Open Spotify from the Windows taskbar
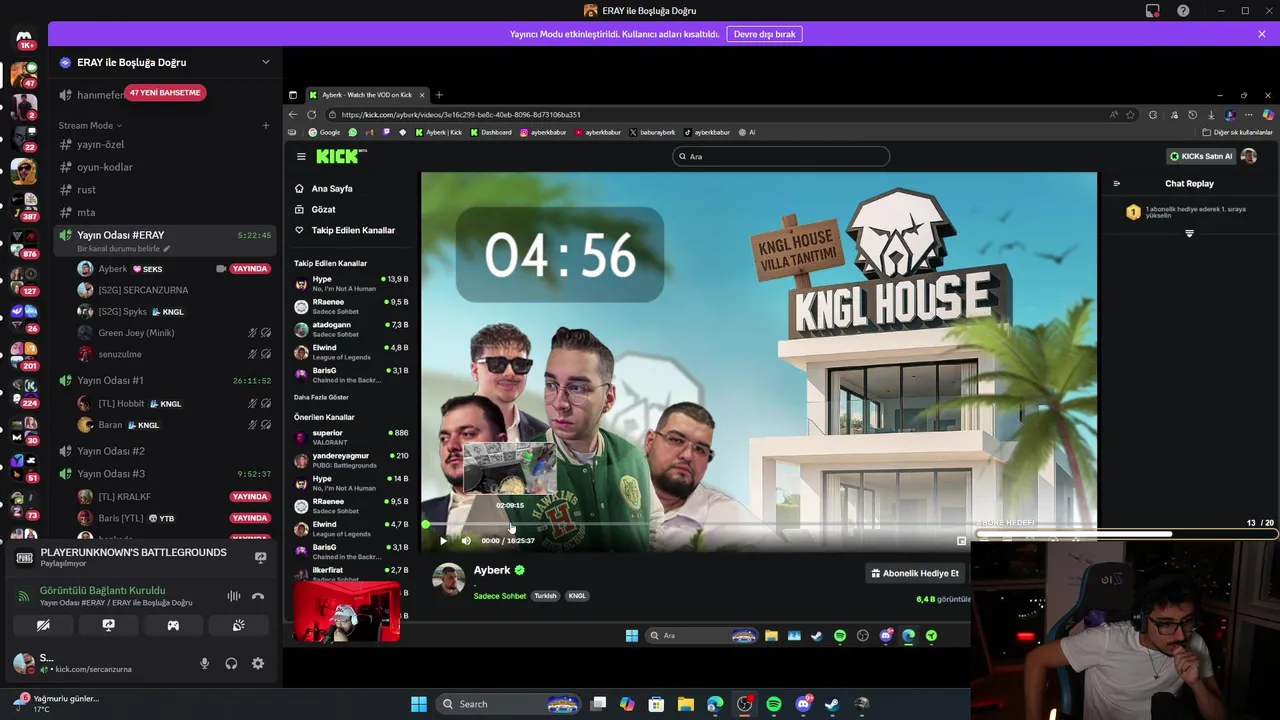This screenshot has height=720, width=1280. coord(774,704)
